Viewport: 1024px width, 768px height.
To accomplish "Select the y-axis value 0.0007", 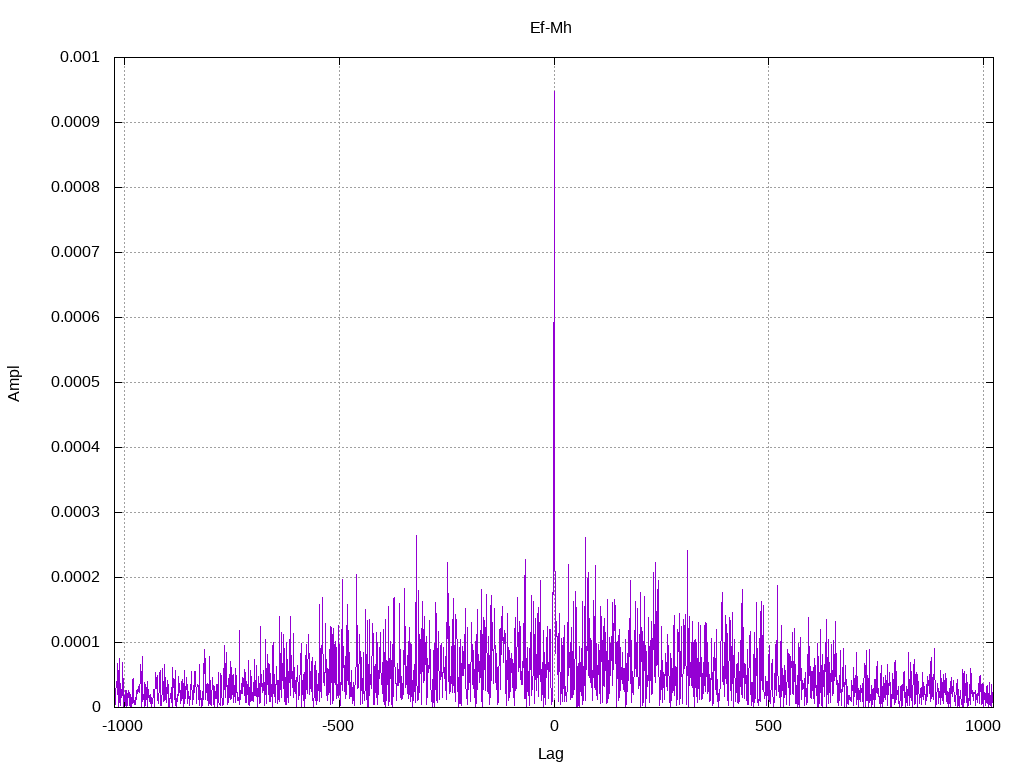I will click(75, 252).
